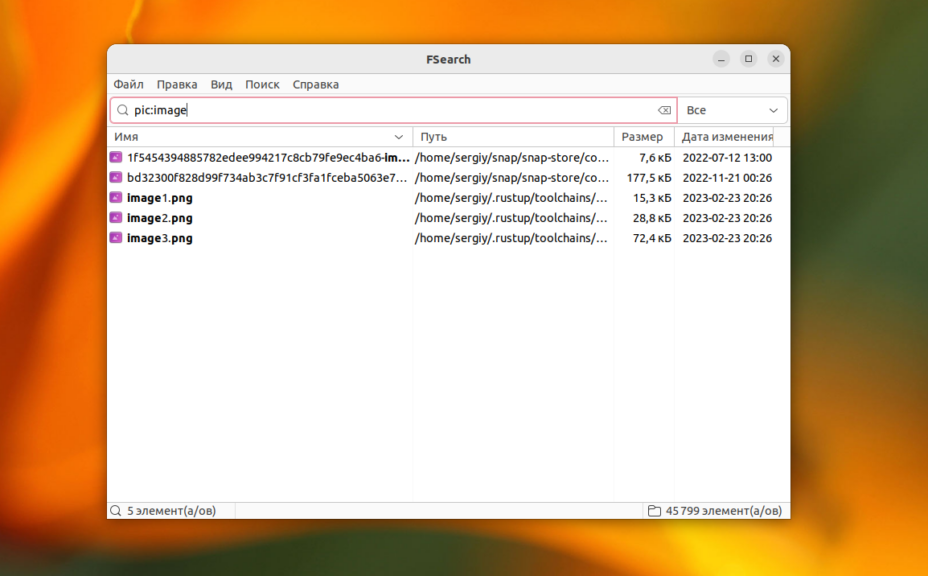Click the image2.png file icon

[116, 218]
